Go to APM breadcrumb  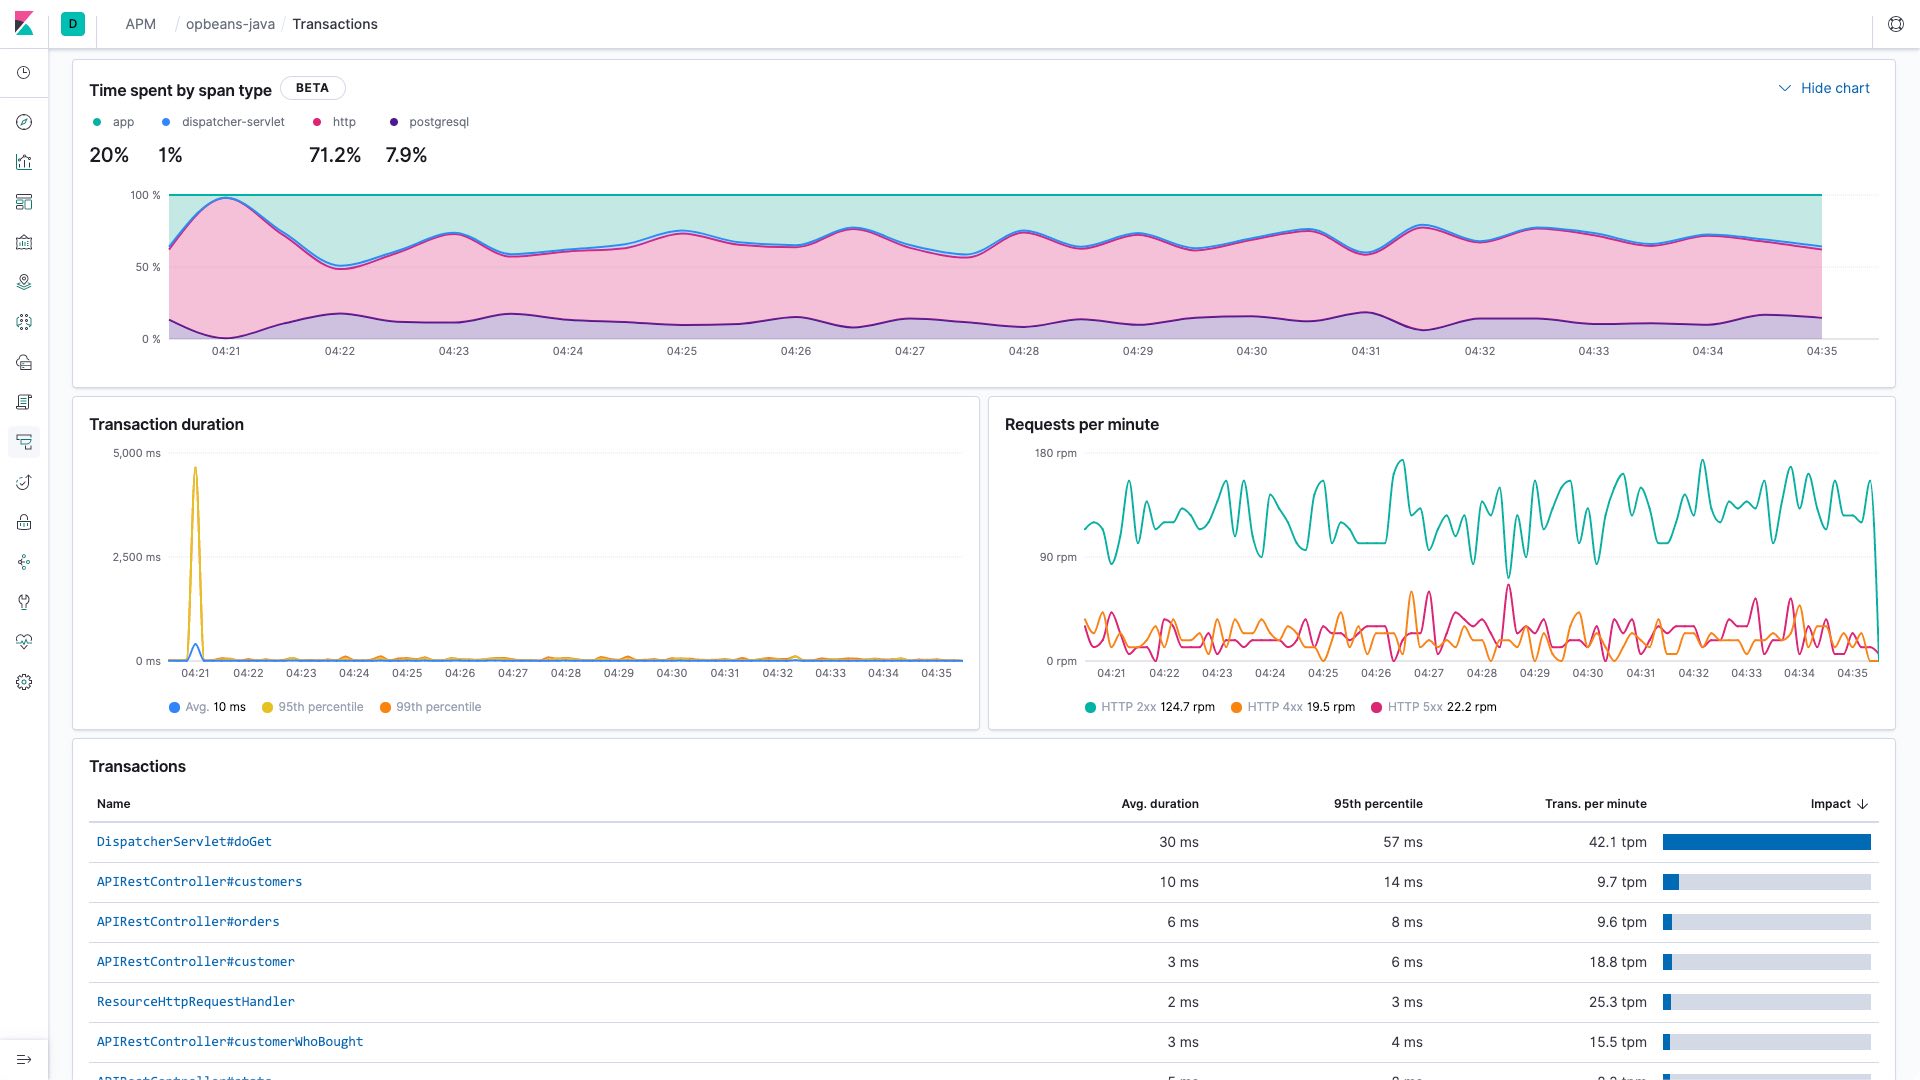[140, 24]
